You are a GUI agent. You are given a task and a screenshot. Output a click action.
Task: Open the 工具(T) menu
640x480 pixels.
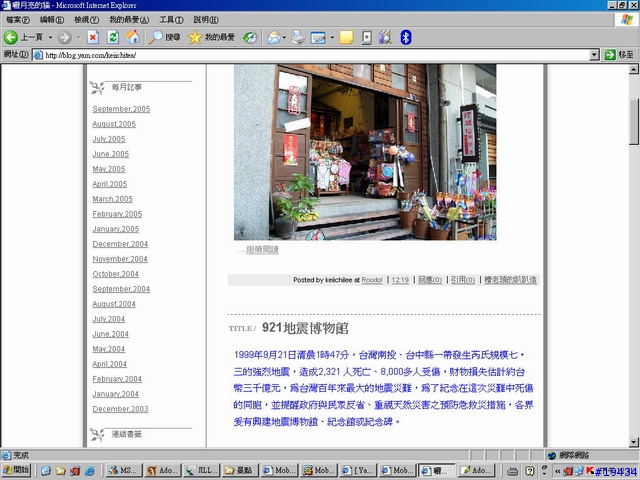pos(171,20)
